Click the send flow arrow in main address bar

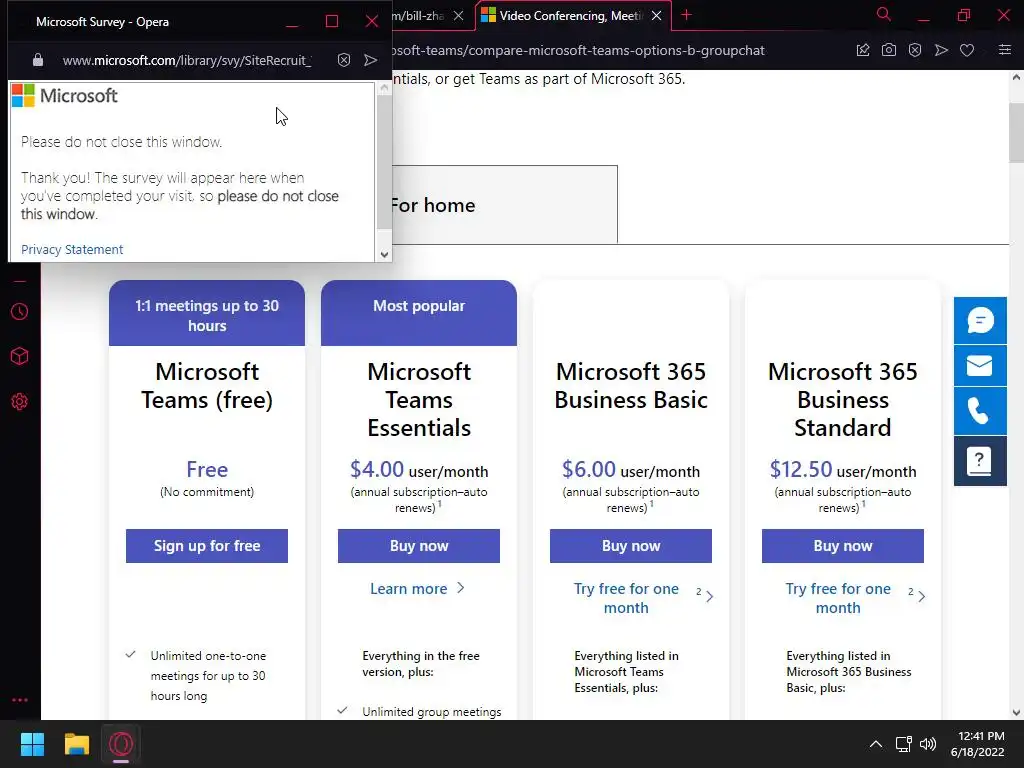(941, 50)
